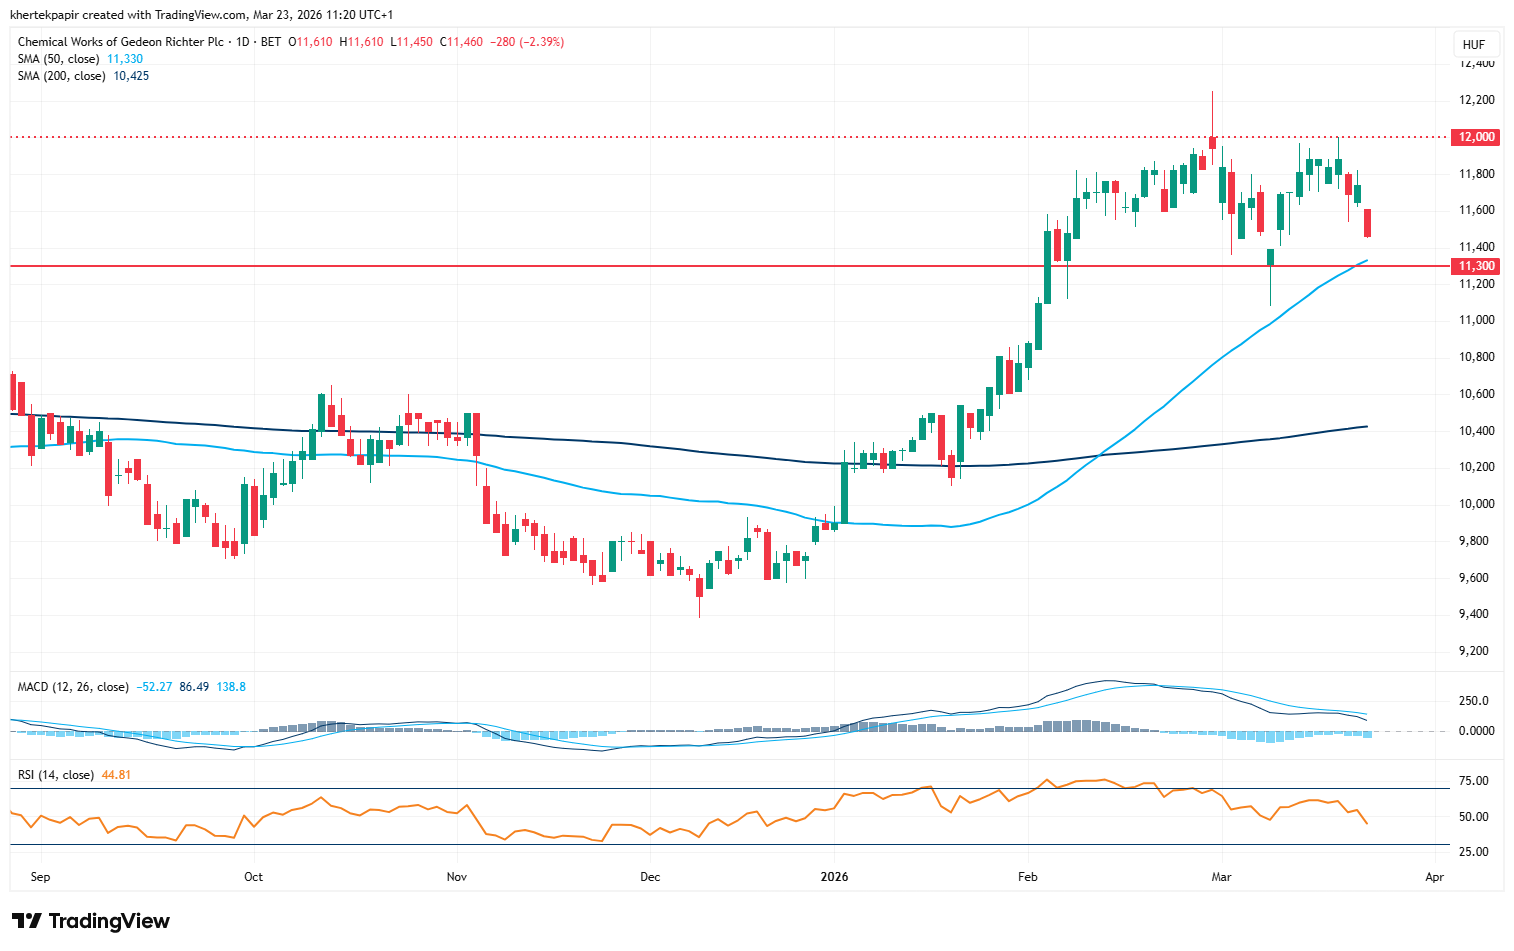Open the HUF currency selector
The width and height of the screenshot is (1514, 951).
click(x=1473, y=45)
